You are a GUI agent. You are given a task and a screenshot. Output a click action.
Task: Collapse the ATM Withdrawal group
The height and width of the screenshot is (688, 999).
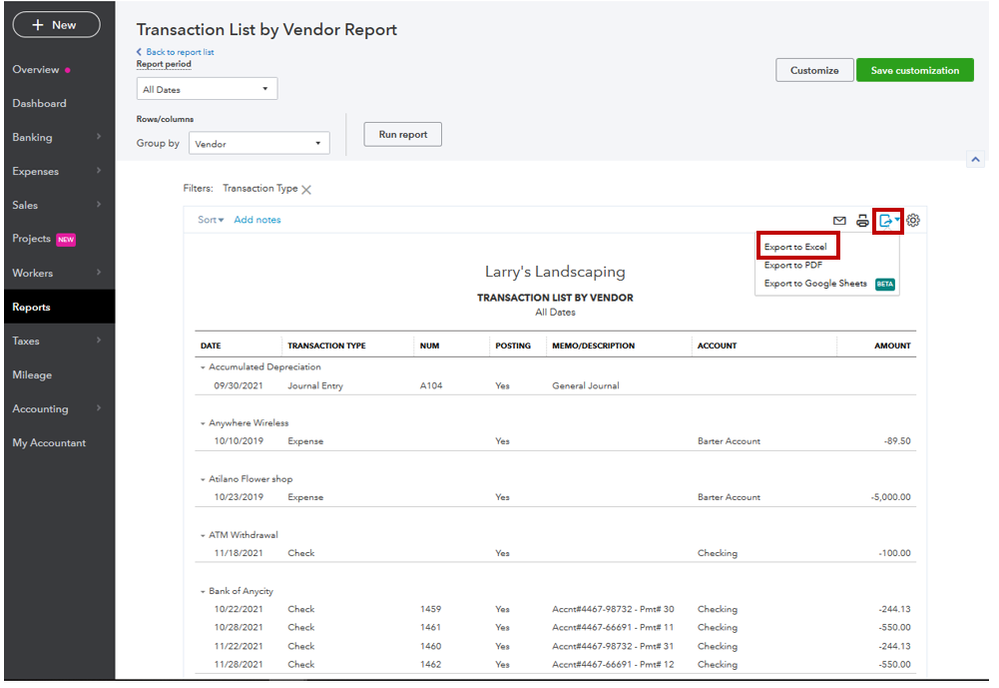click(203, 536)
